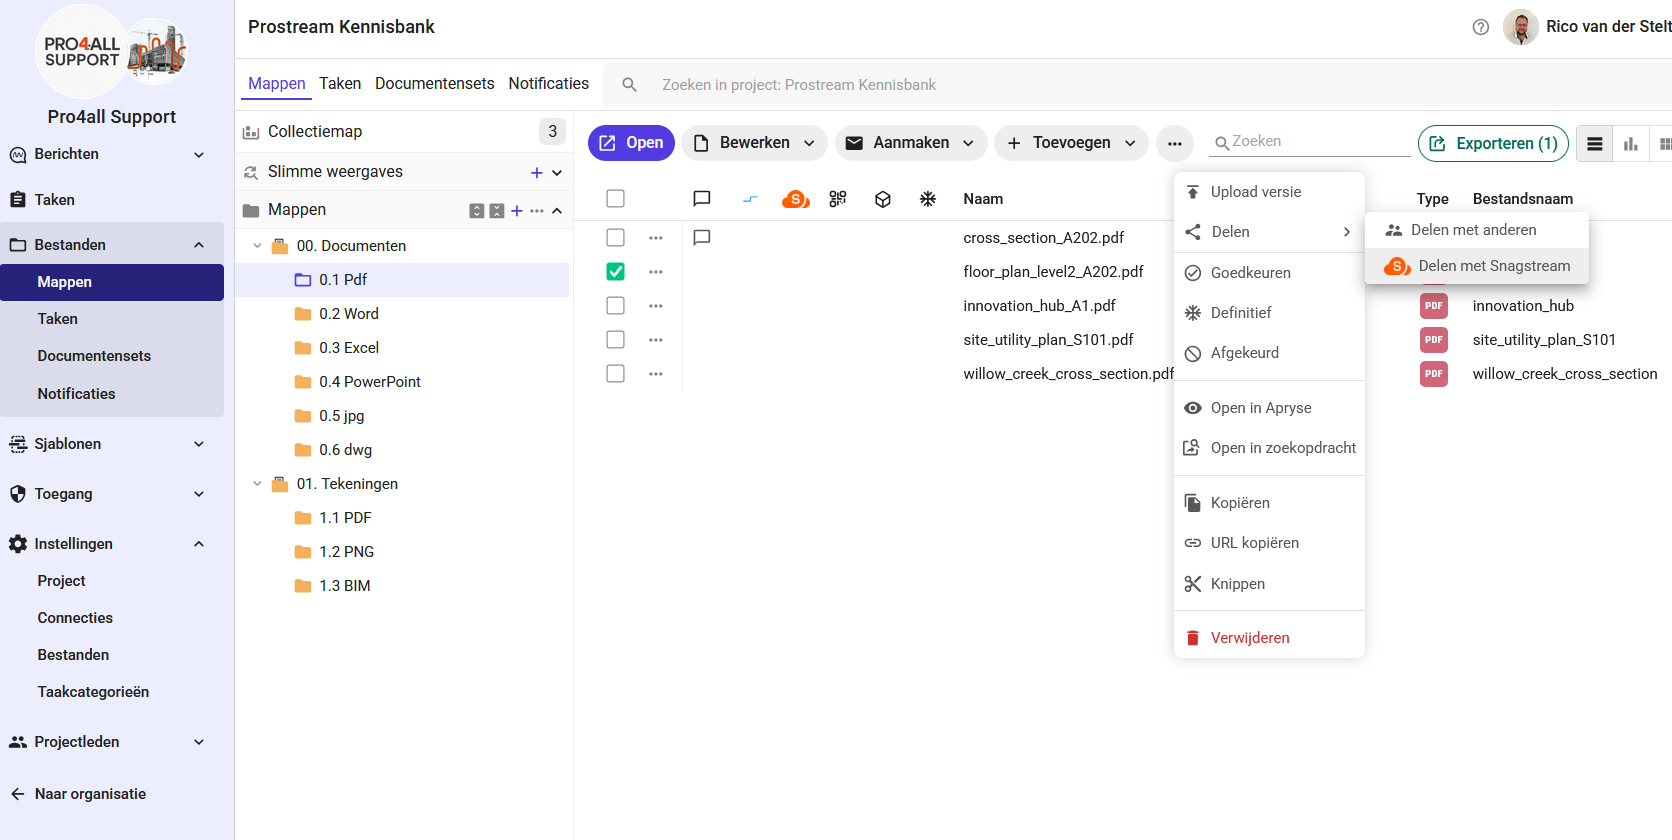
Task: Click the Exporteren (1) button
Action: coord(1493,143)
